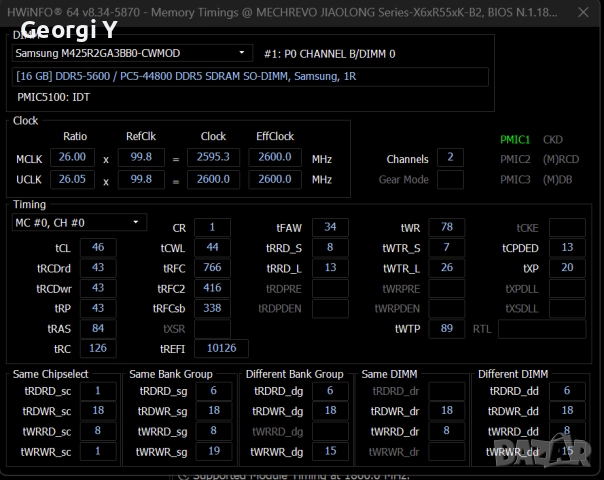
Task: Click the DDR5-5600 module description field
Action: [x=251, y=77]
